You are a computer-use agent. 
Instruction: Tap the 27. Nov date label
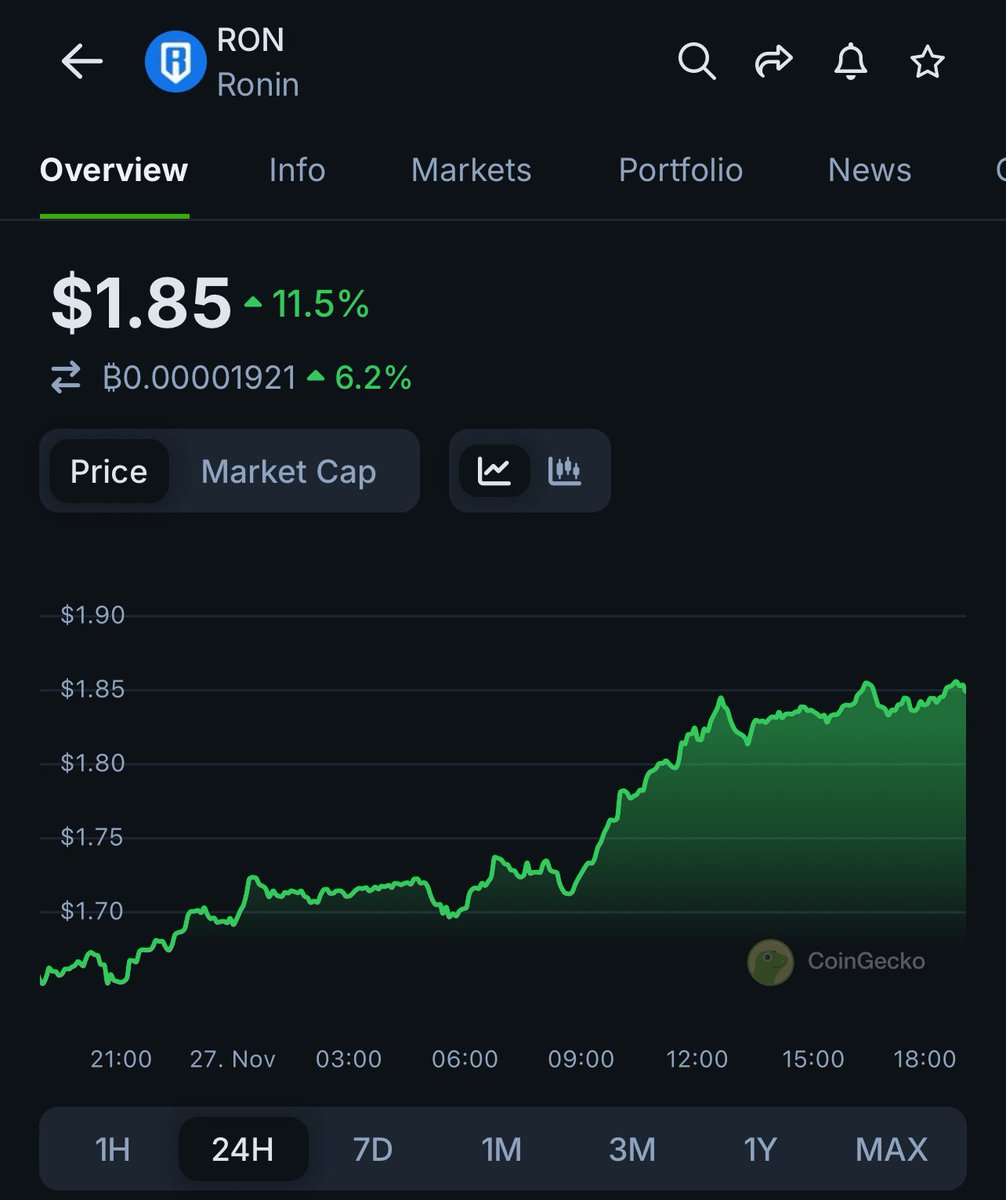tap(233, 1059)
